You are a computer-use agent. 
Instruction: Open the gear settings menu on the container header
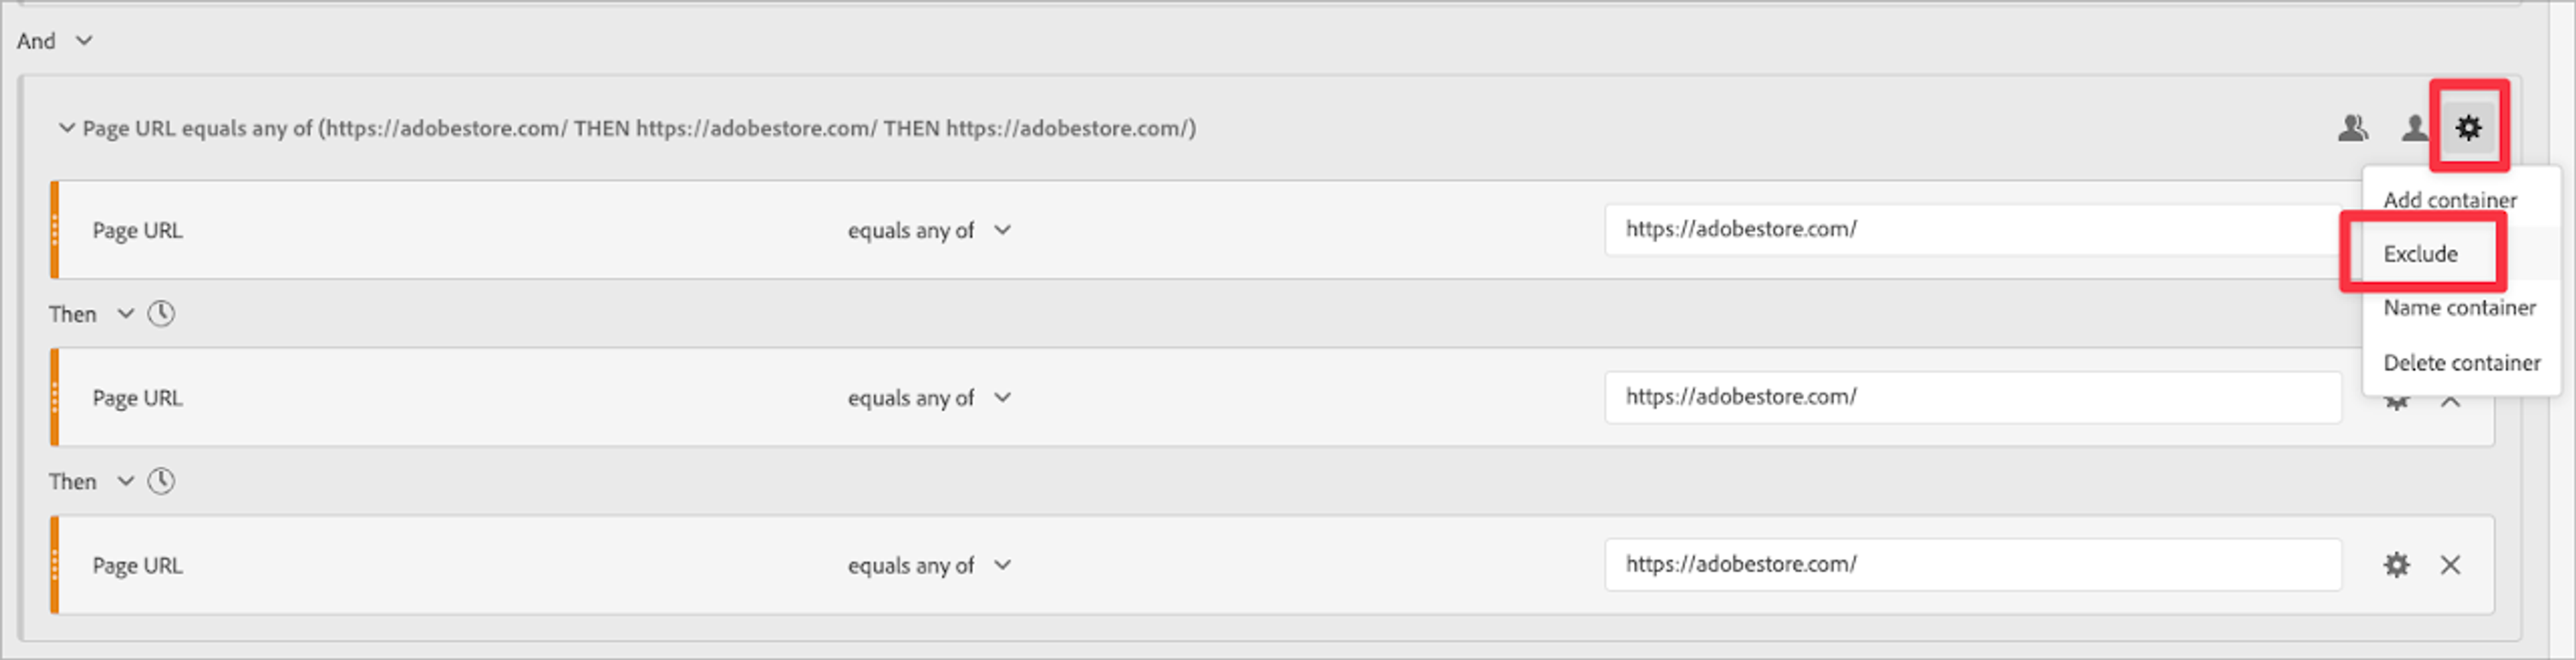click(2469, 127)
